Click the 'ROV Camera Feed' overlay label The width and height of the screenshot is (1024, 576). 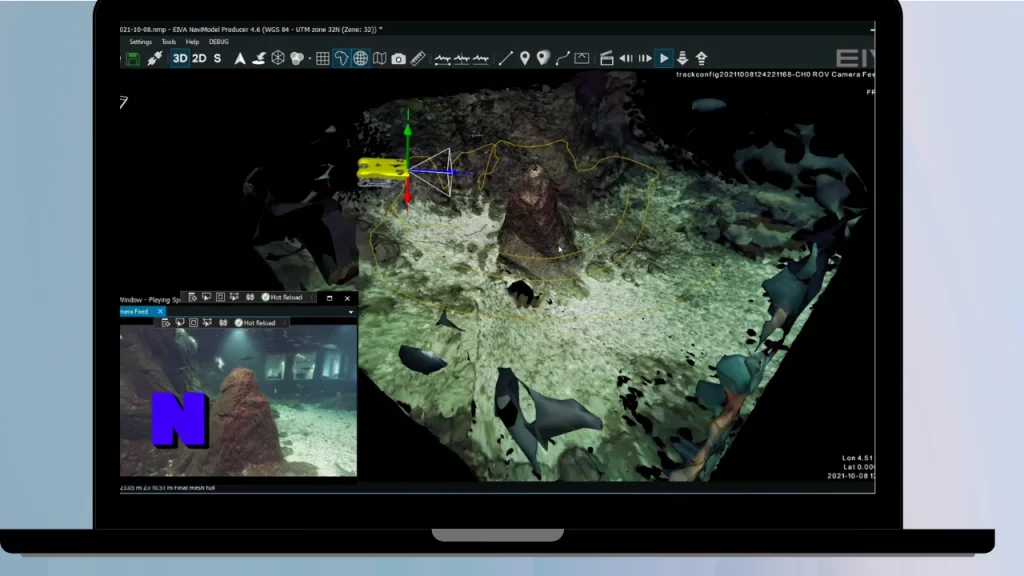coord(842,74)
